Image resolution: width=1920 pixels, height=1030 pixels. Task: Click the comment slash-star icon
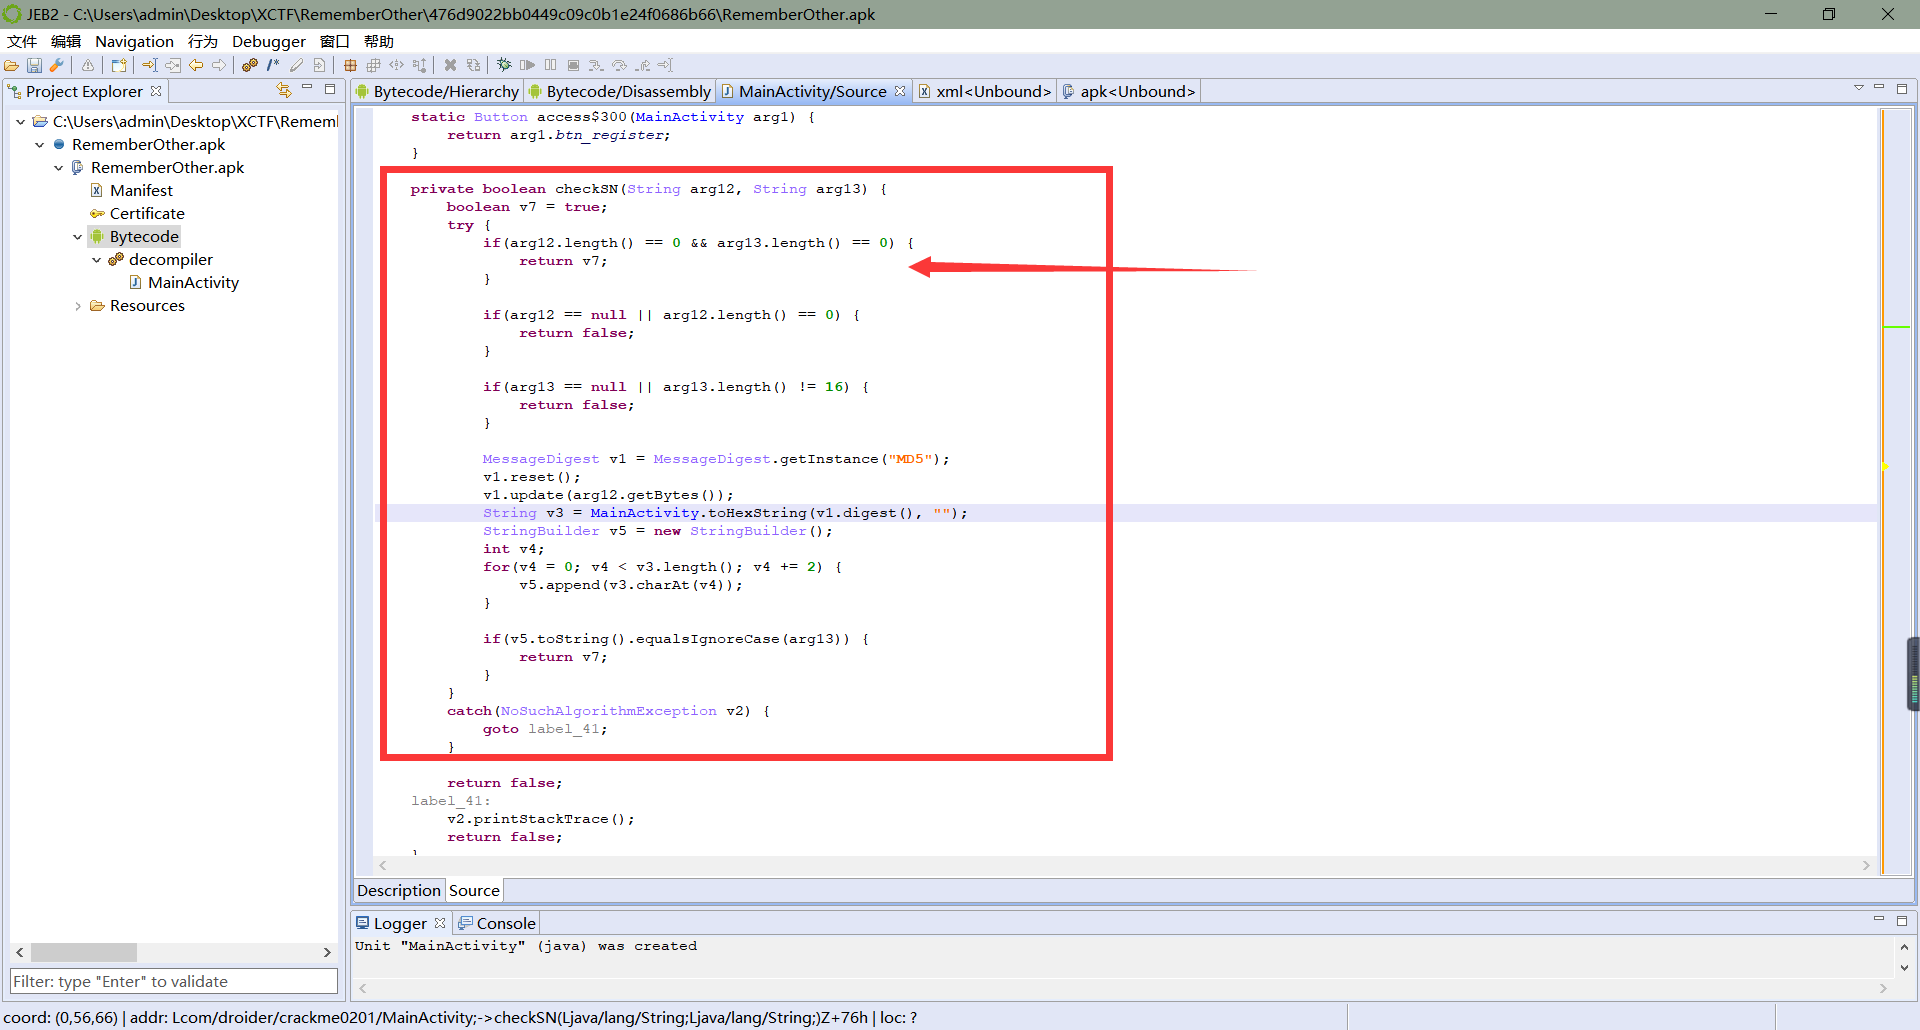click(x=273, y=65)
